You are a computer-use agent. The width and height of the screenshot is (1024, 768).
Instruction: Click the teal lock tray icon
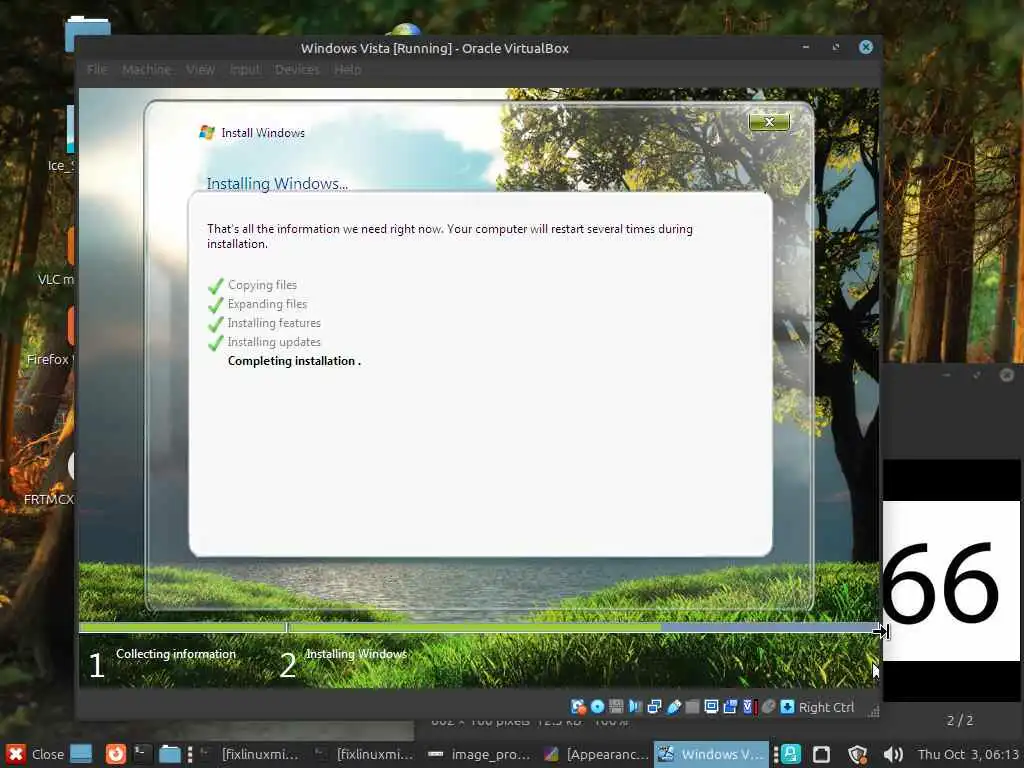click(x=791, y=754)
